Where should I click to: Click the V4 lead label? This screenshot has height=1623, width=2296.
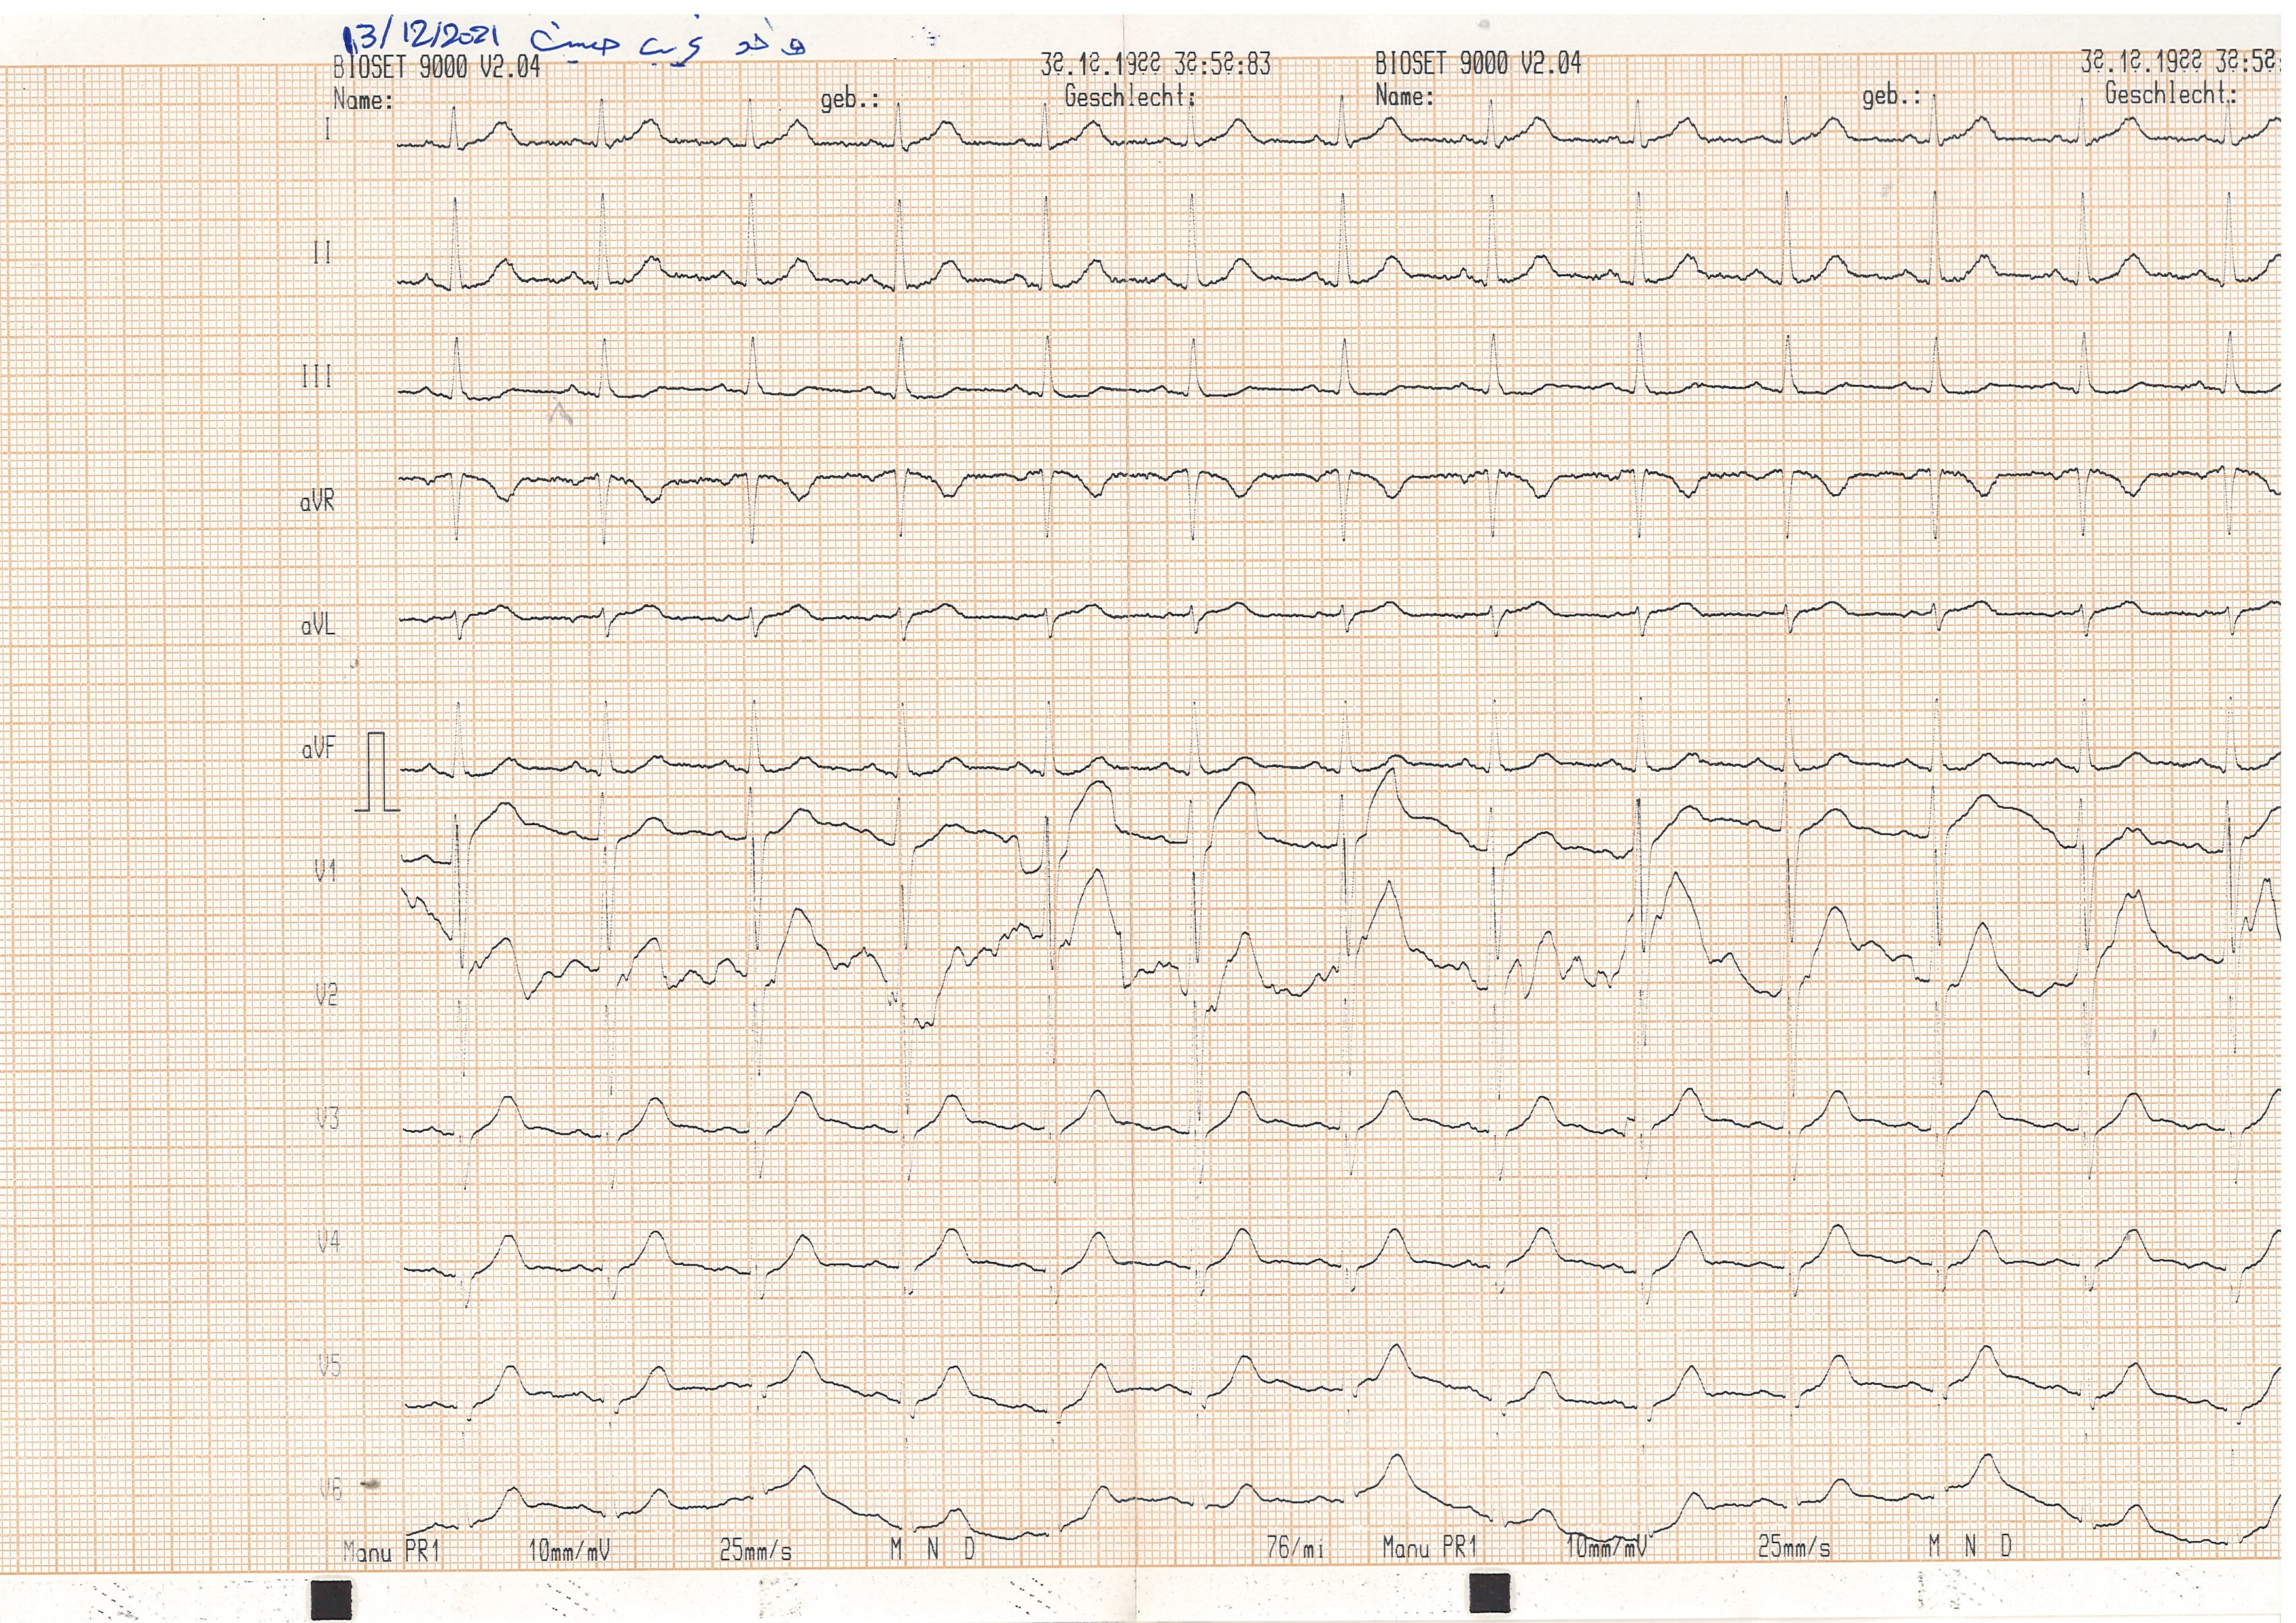click(x=329, y=1241)
